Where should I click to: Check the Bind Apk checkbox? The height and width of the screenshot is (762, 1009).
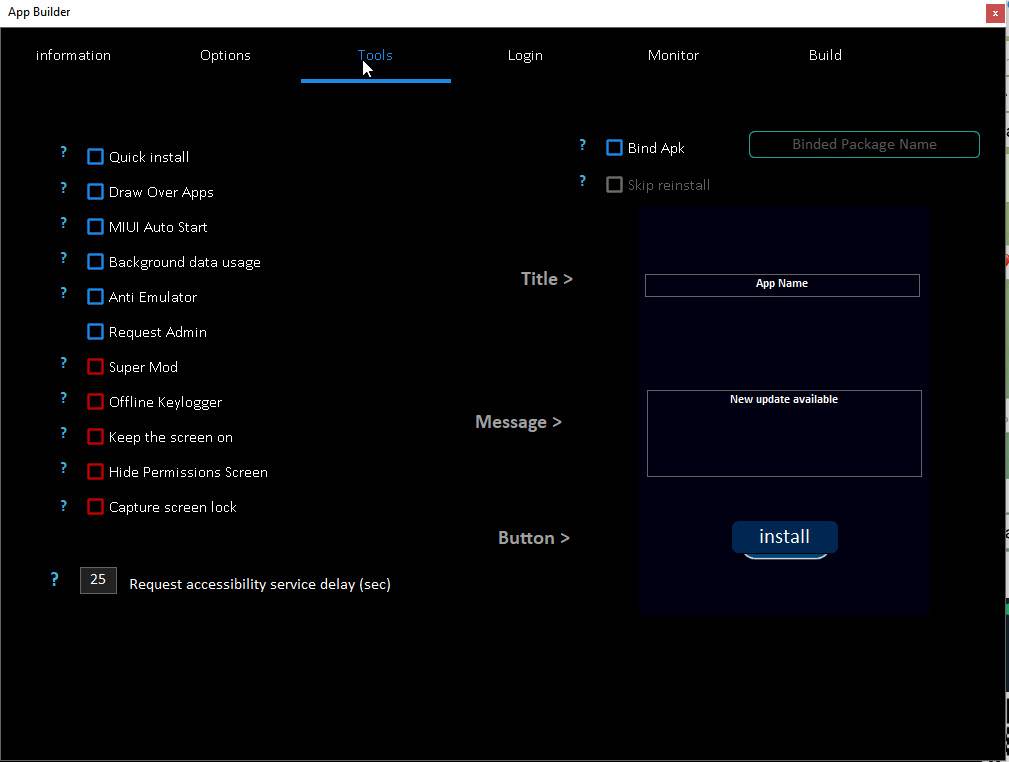[x=615, y=148]
